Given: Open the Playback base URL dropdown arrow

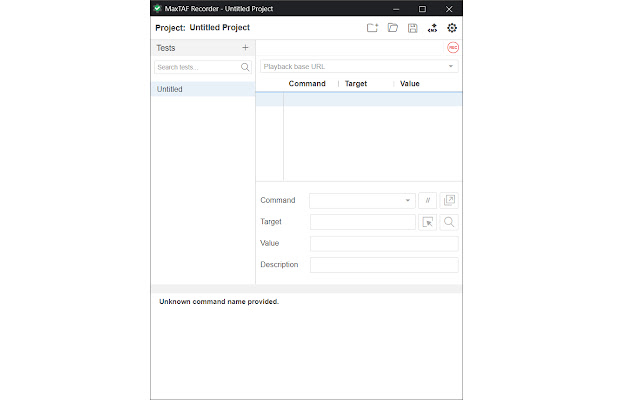Looking at the screenshot, I should tap(451, 66).
